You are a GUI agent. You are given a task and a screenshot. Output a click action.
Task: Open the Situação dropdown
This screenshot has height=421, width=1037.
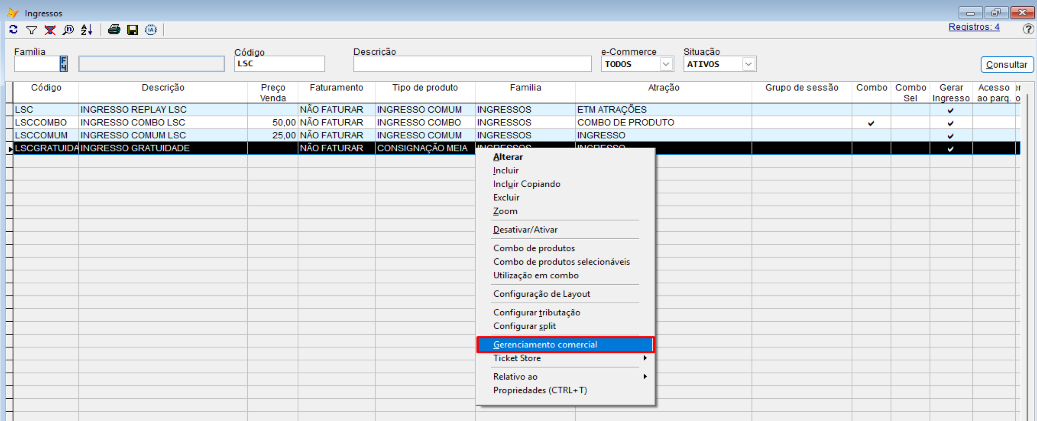tap(748, 64)
